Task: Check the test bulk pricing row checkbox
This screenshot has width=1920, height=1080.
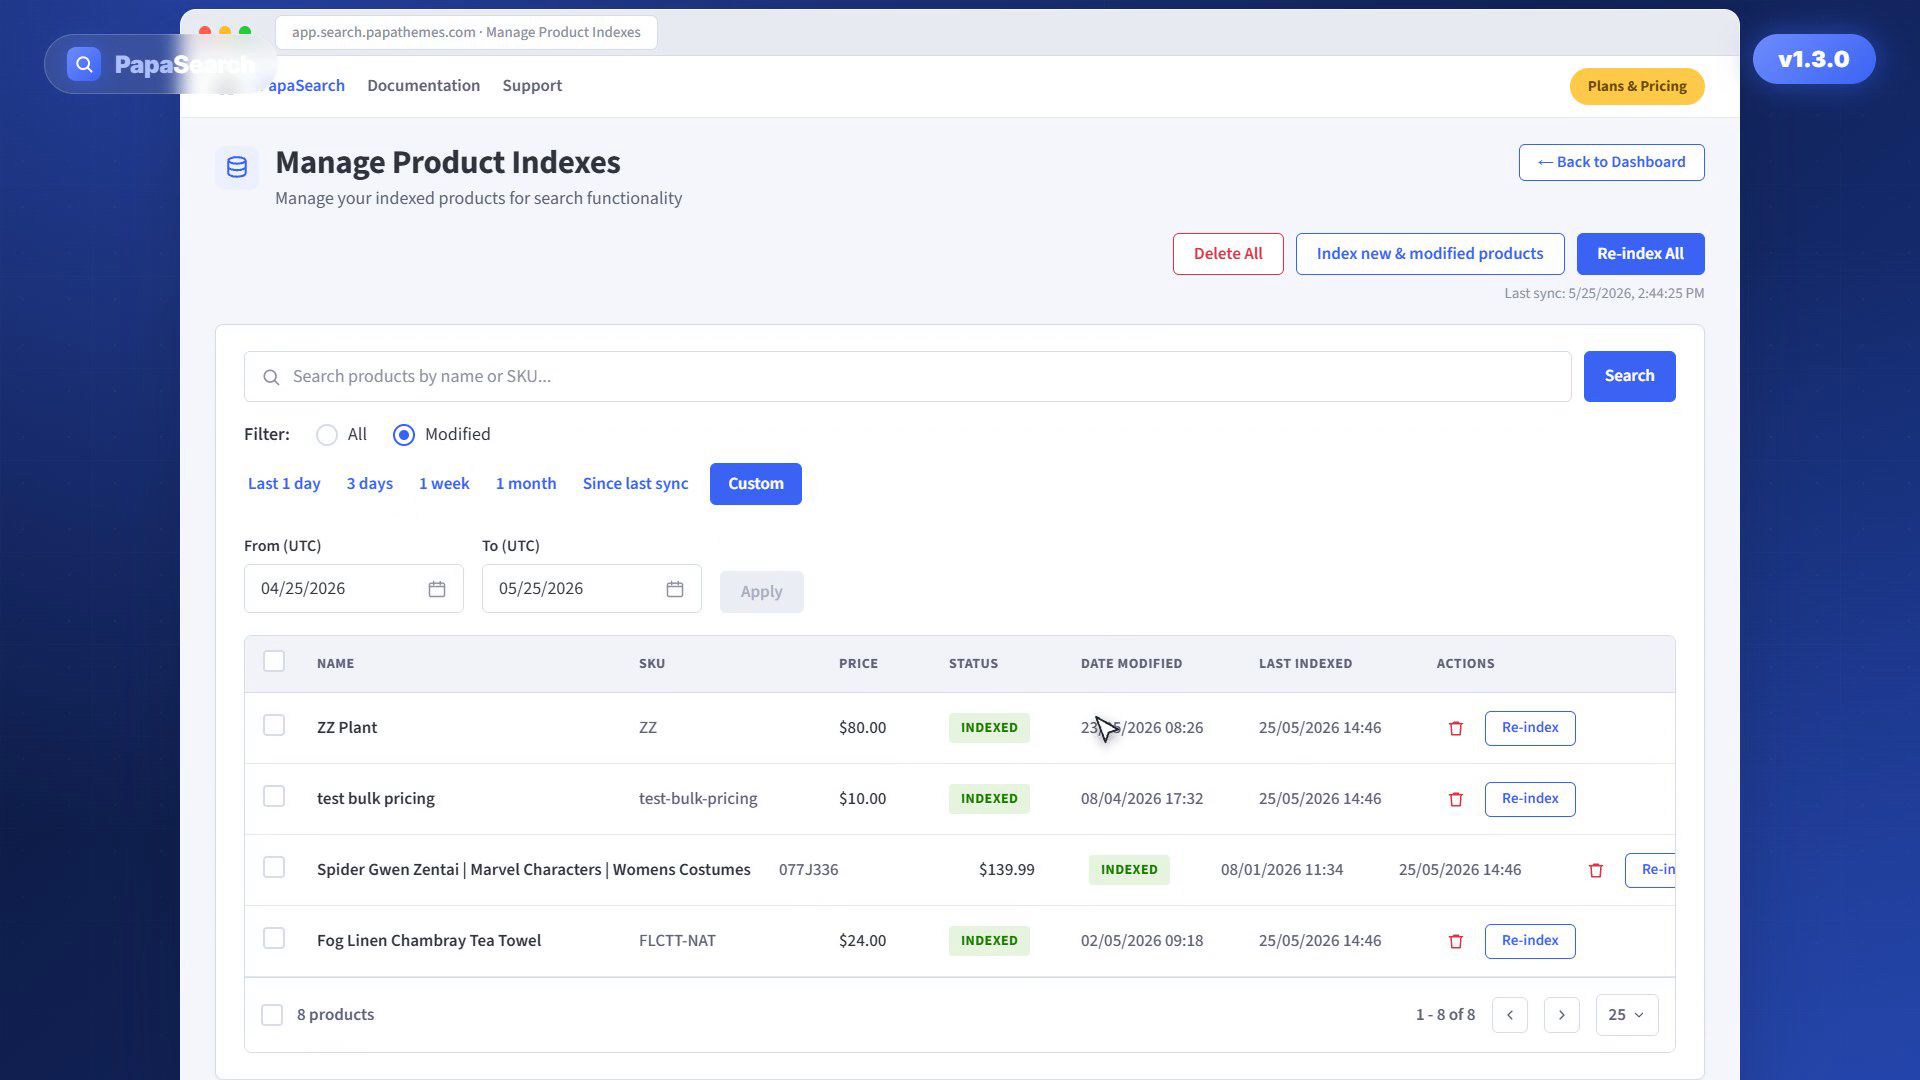Action: (274, 796)
